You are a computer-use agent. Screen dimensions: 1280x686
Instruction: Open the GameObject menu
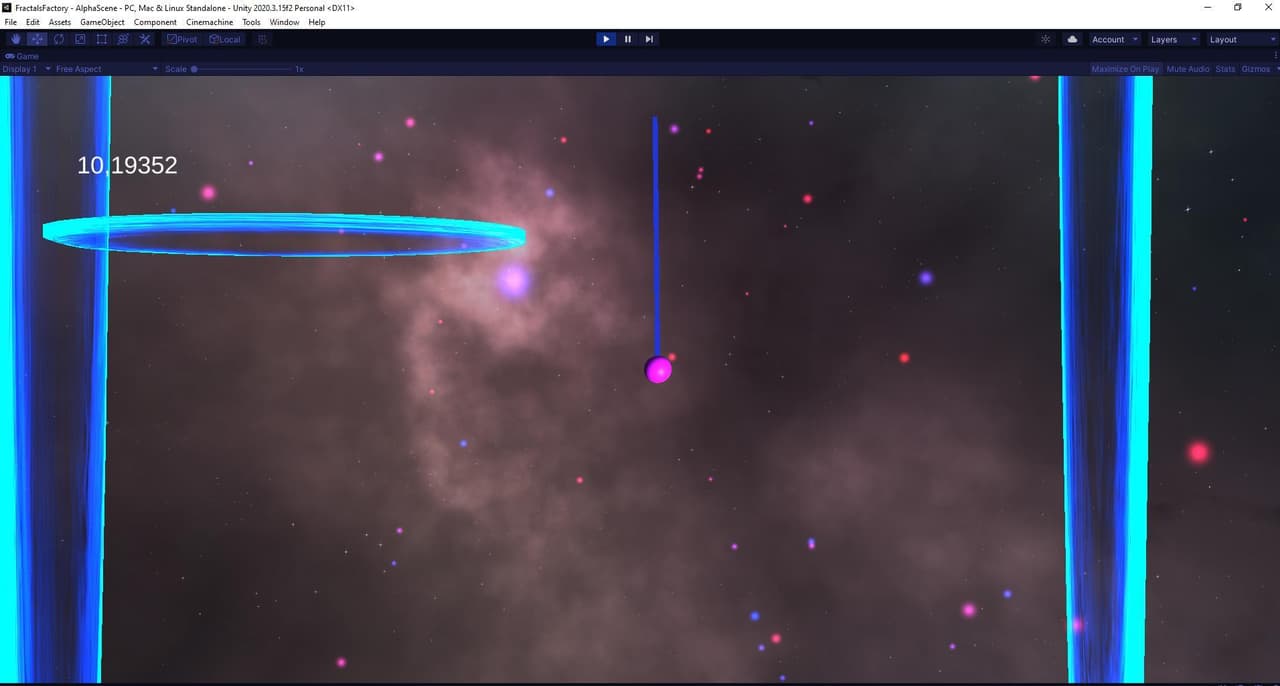point(102,22)
